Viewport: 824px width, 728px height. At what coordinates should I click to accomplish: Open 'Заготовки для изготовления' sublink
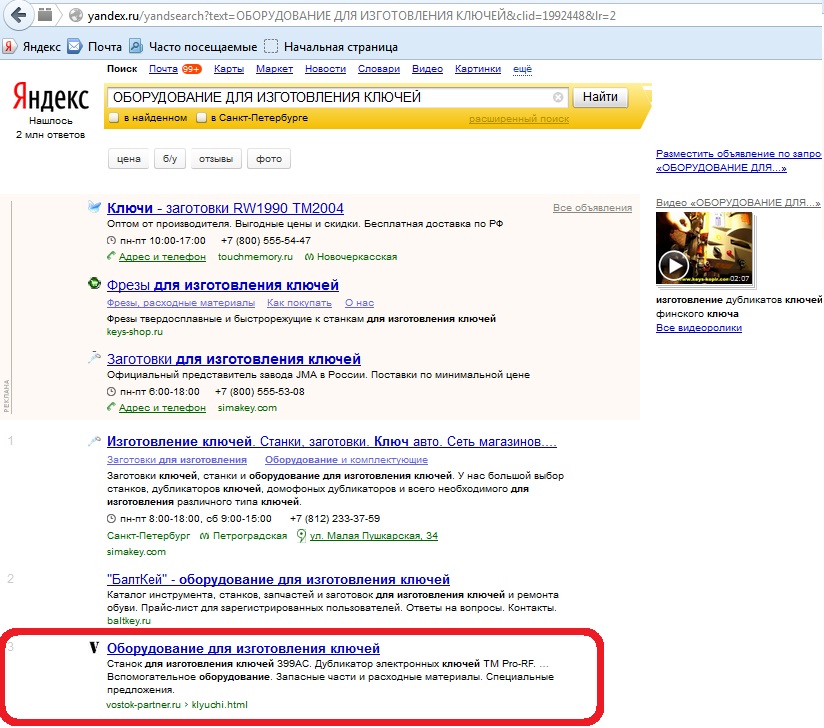tap(177, 460)
